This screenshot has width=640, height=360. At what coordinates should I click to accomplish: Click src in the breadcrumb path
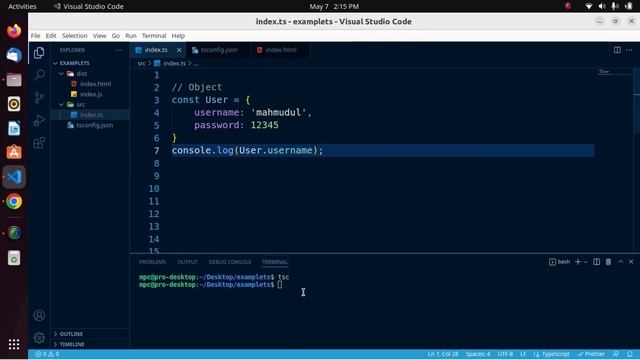[x=141, y=63]
